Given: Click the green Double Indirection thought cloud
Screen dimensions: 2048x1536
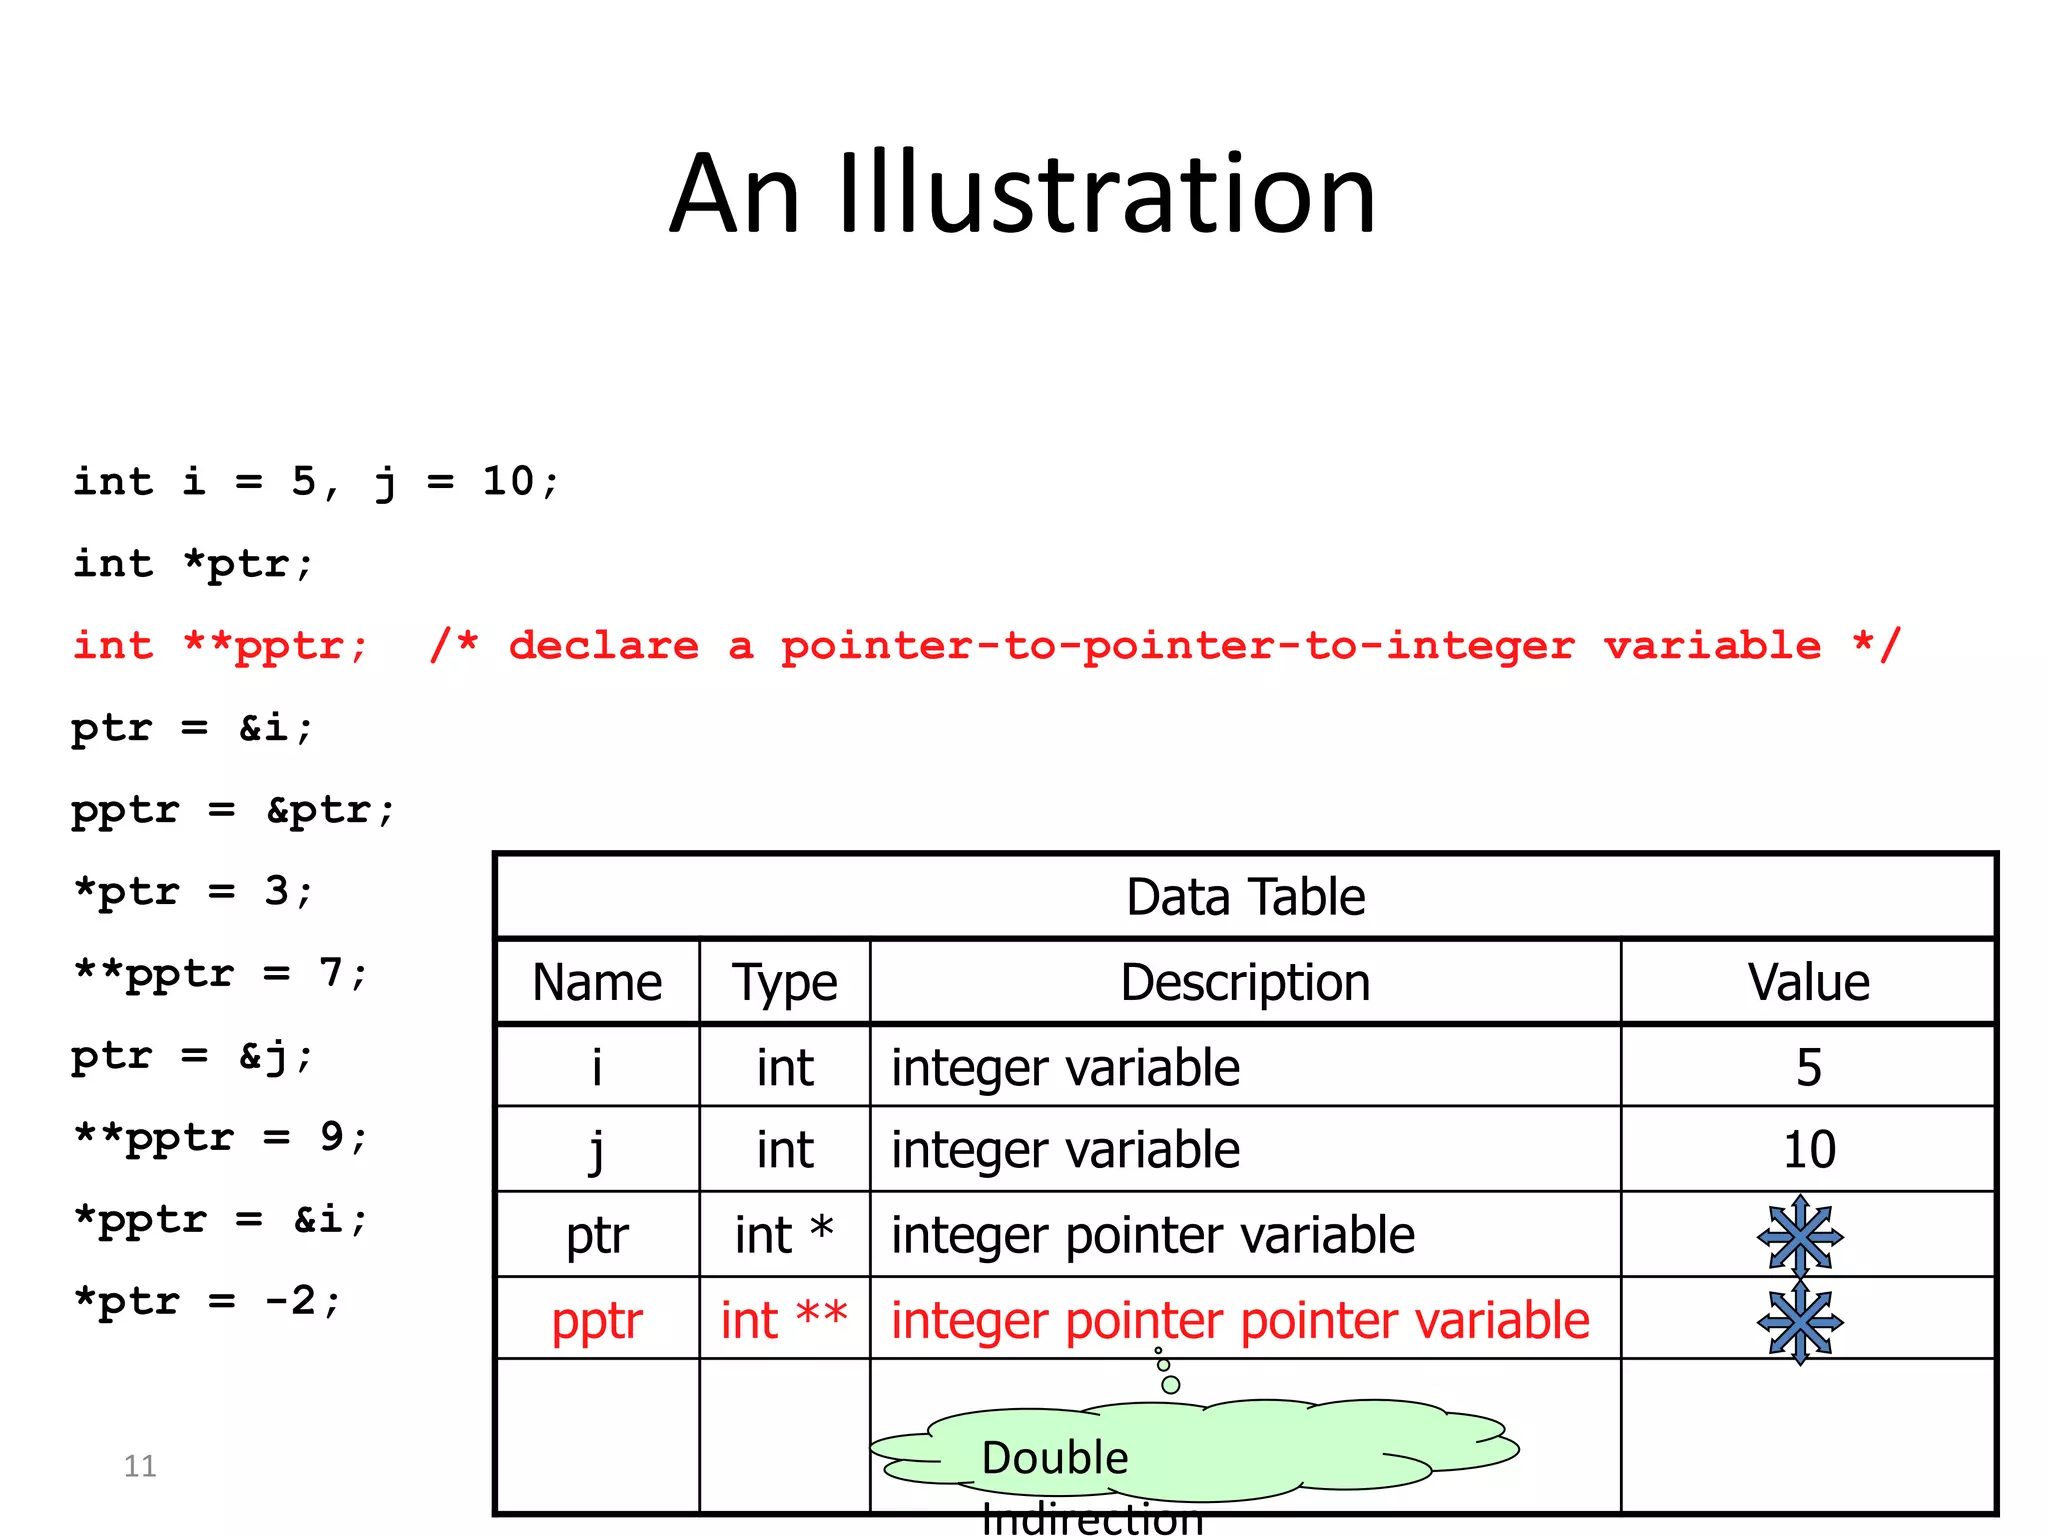Looking at the screenshot, I should (1194, 1449).
